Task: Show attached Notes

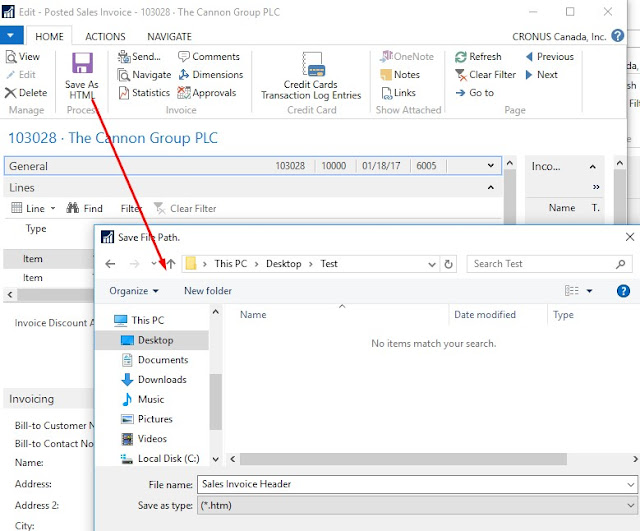Action: coord(400,75)
